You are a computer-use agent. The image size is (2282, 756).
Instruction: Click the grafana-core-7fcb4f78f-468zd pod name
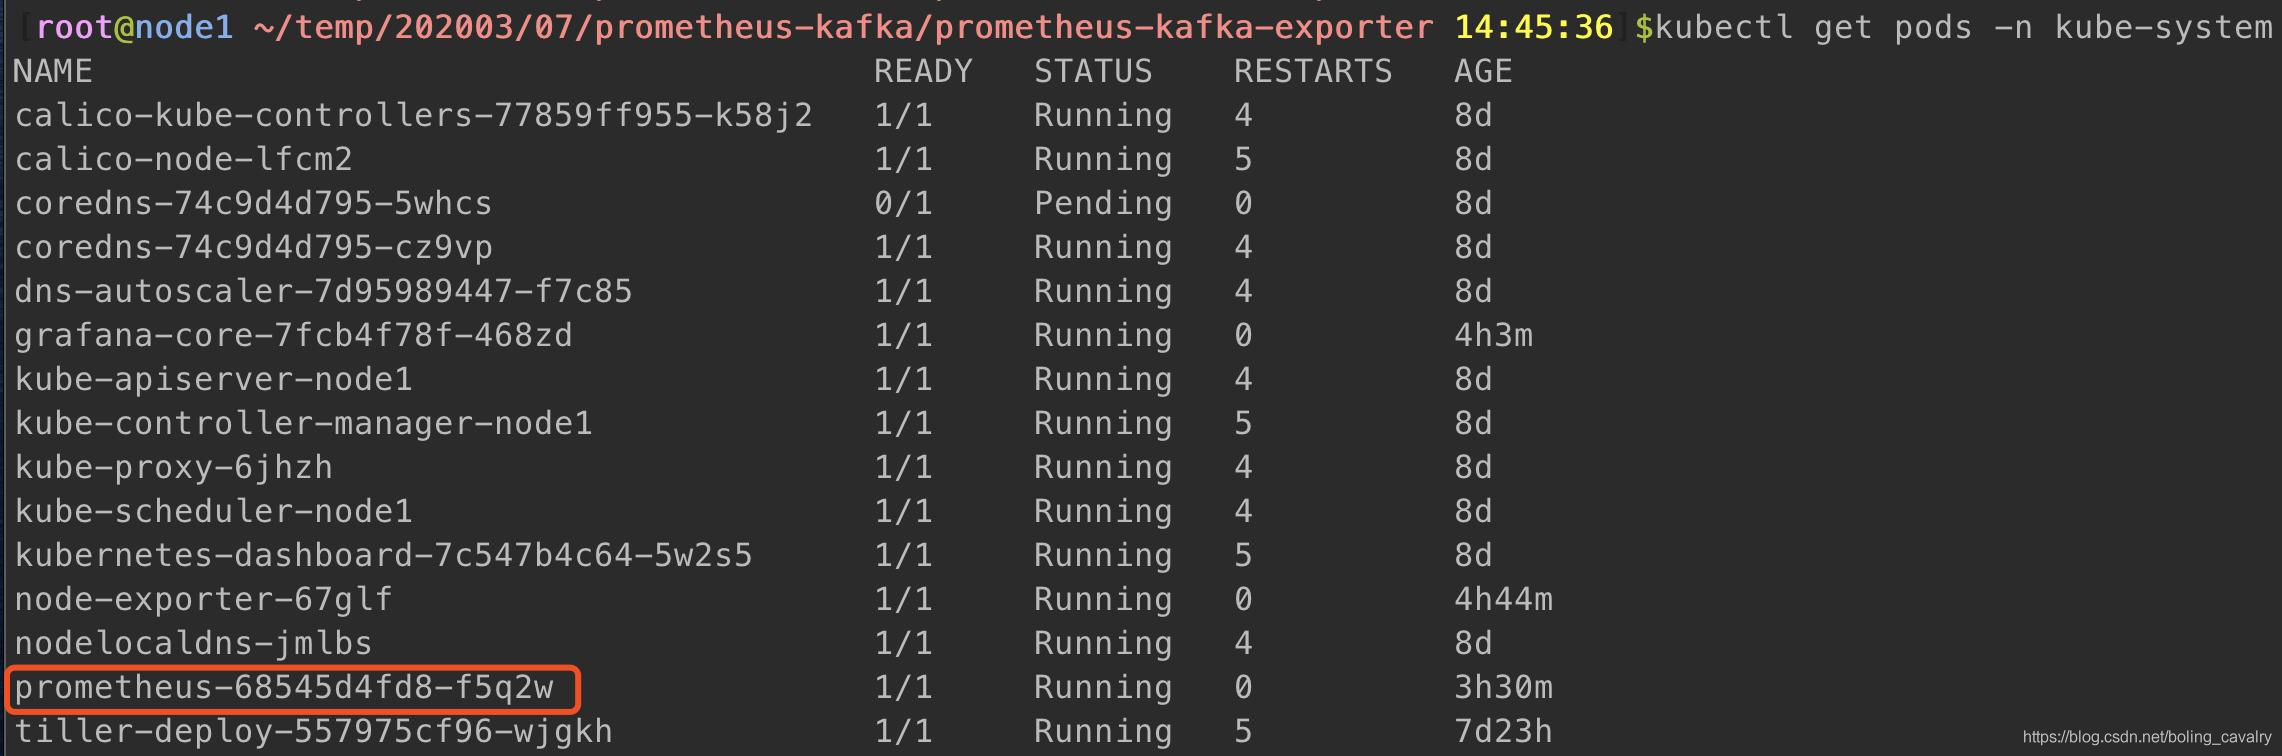pos(293,336)
